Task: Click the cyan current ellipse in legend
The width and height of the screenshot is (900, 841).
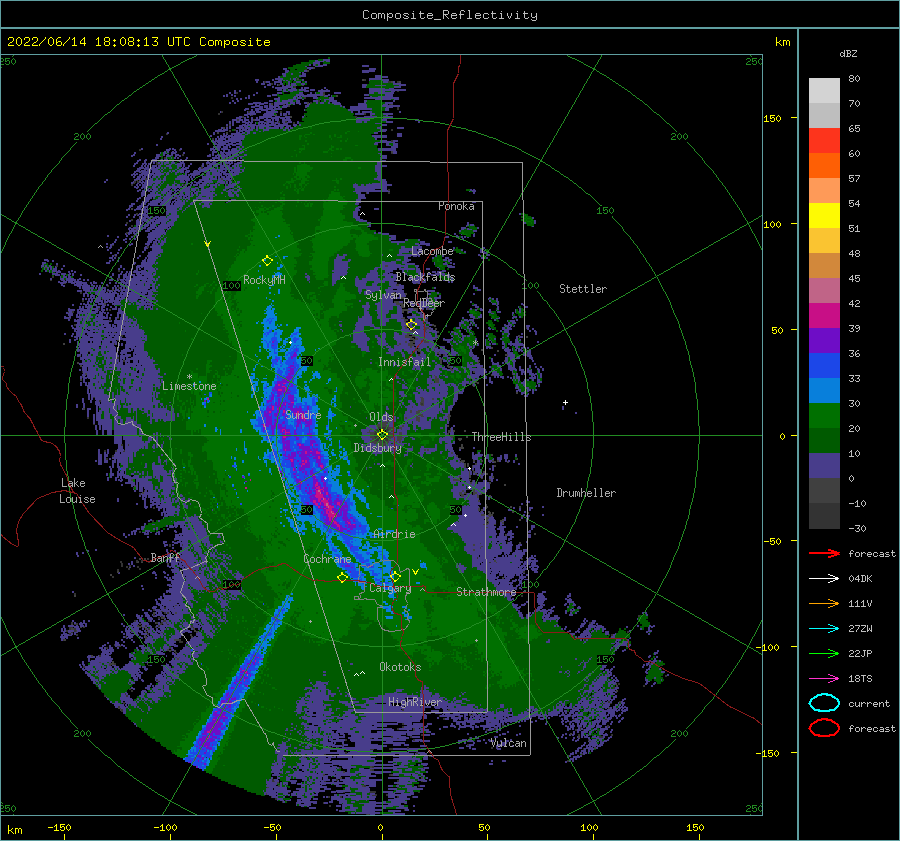Action: pos(824,703)
